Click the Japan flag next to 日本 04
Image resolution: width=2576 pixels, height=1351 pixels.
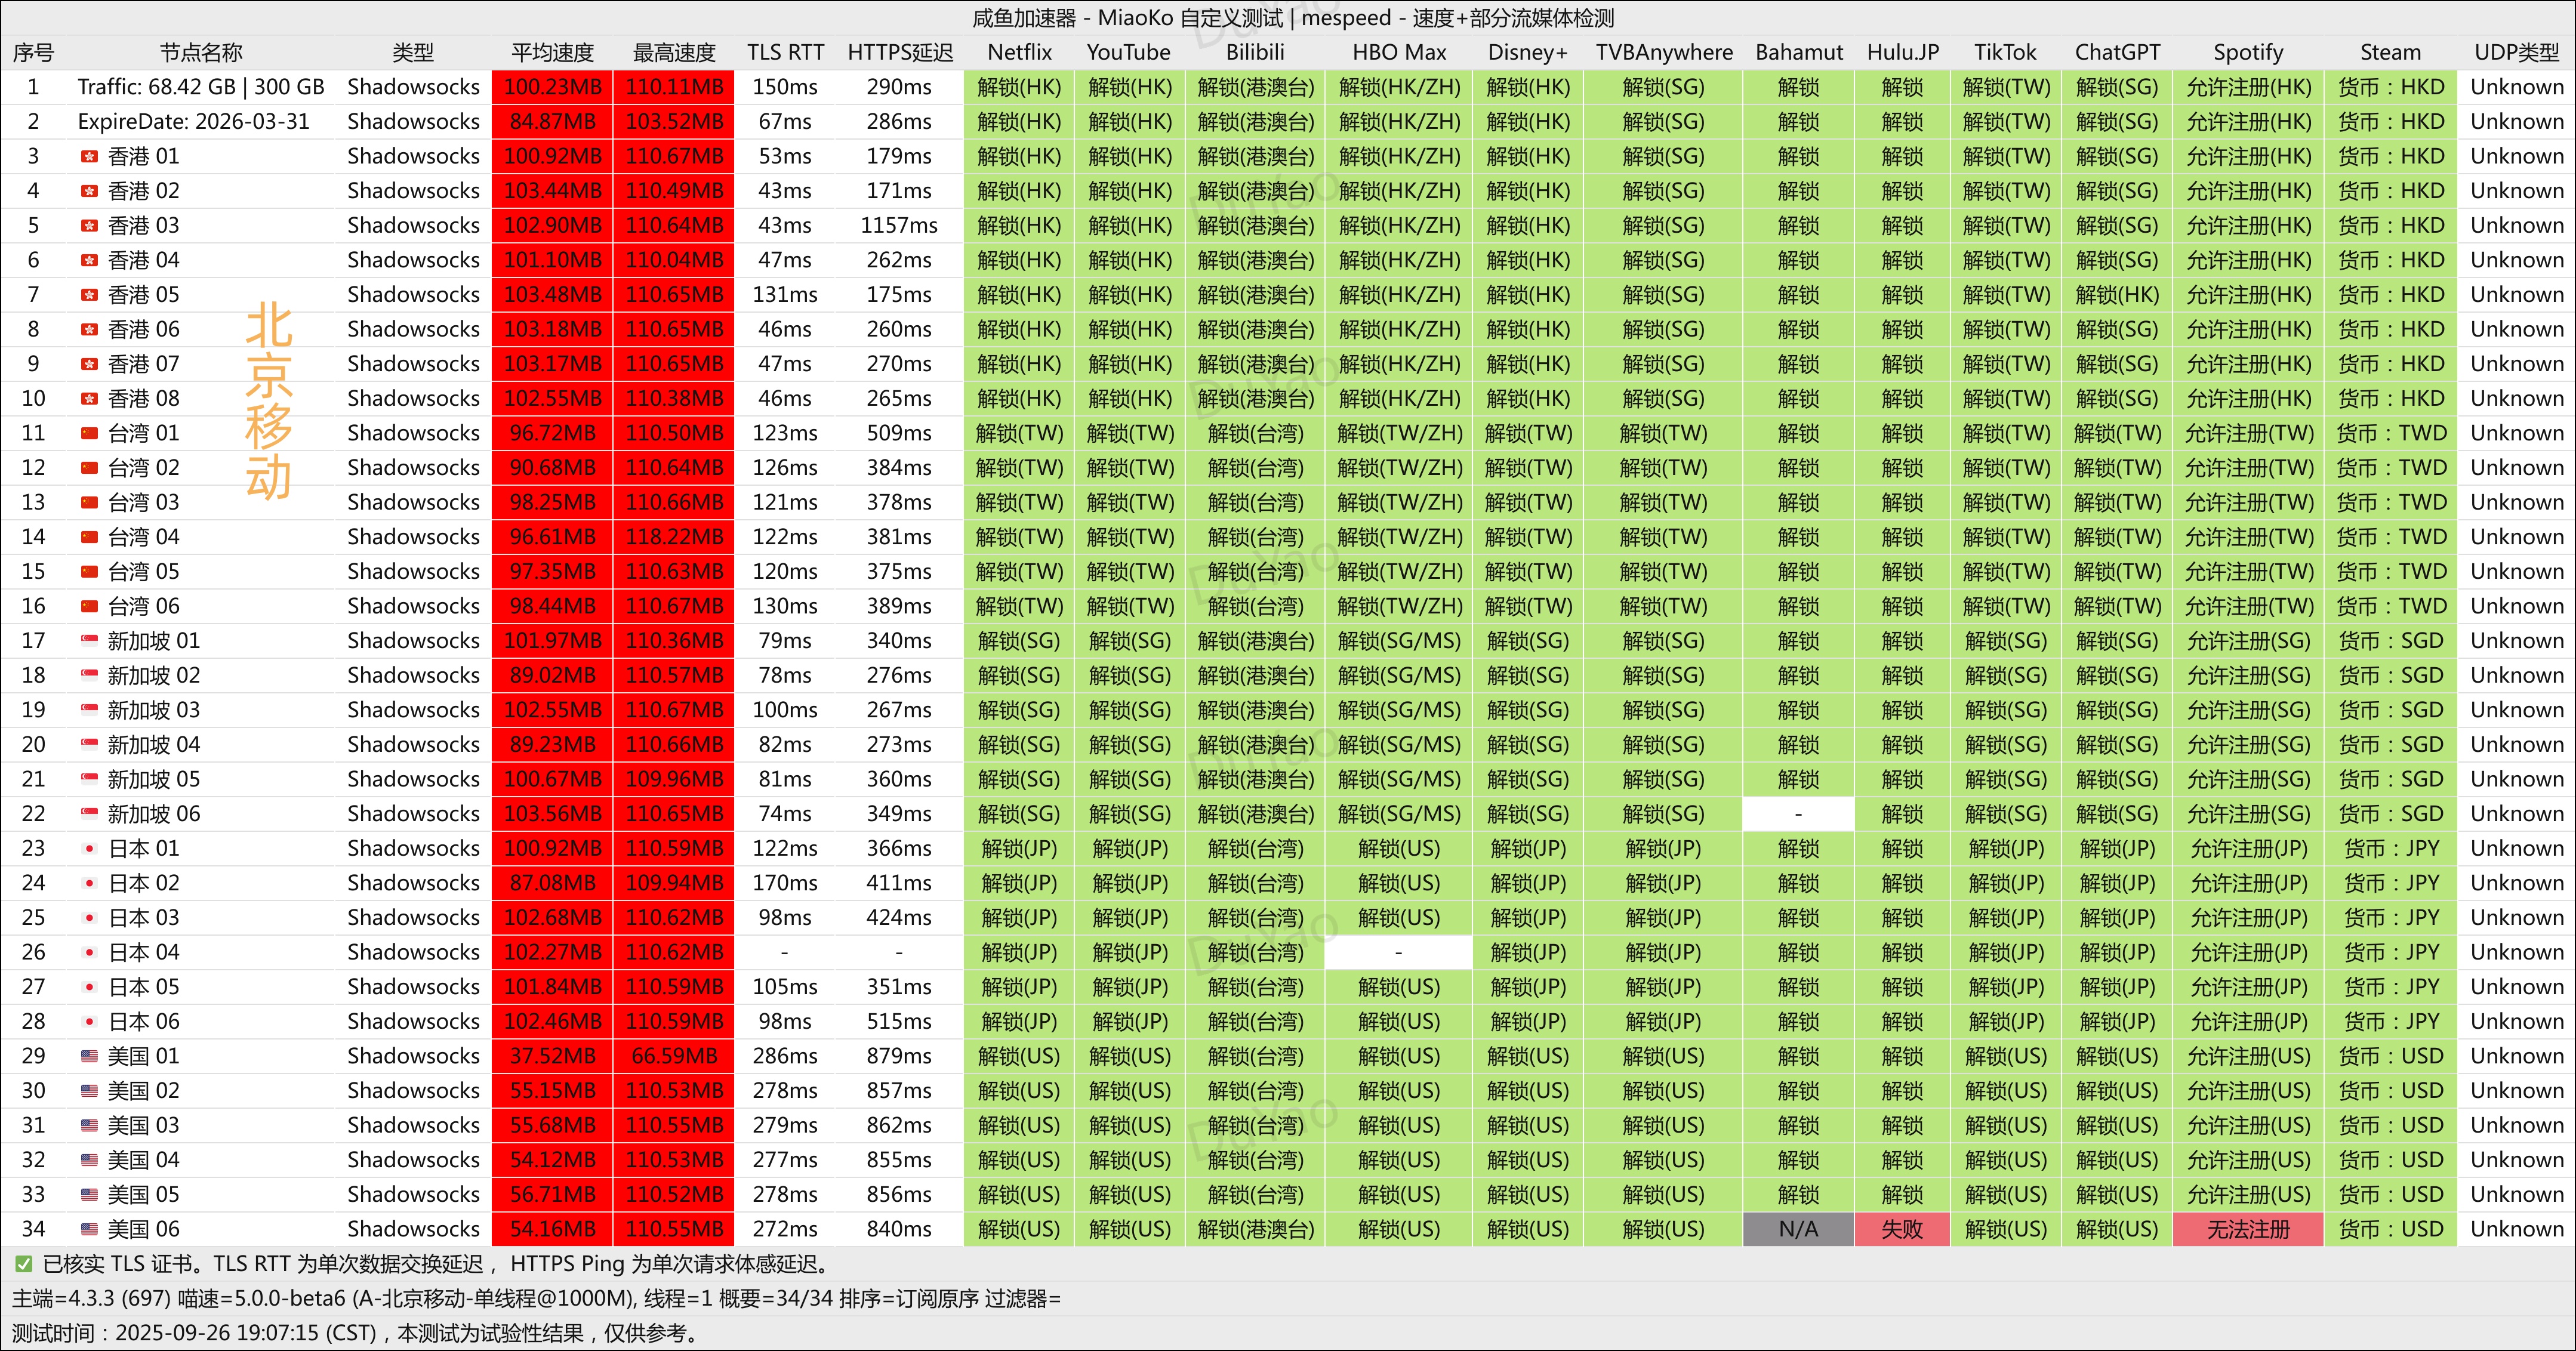pyautogui.click(x=90, y=953)
